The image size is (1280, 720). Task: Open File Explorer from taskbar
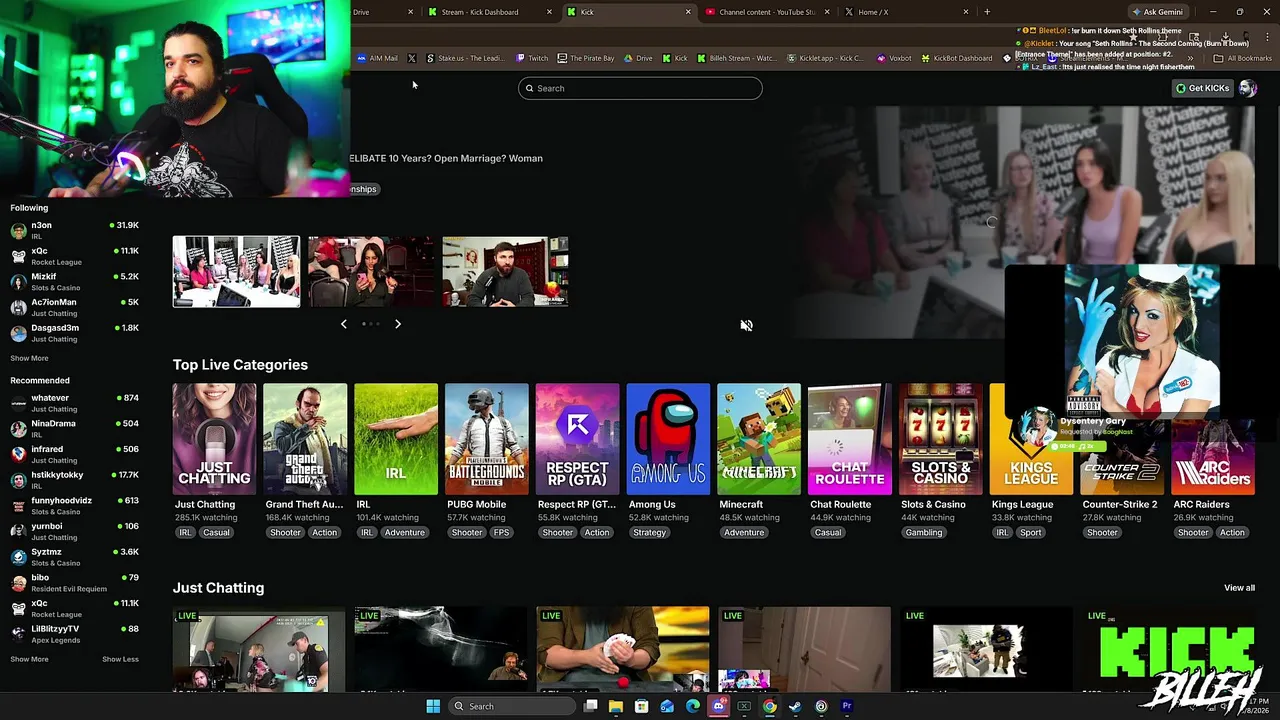tap(616, 706)
